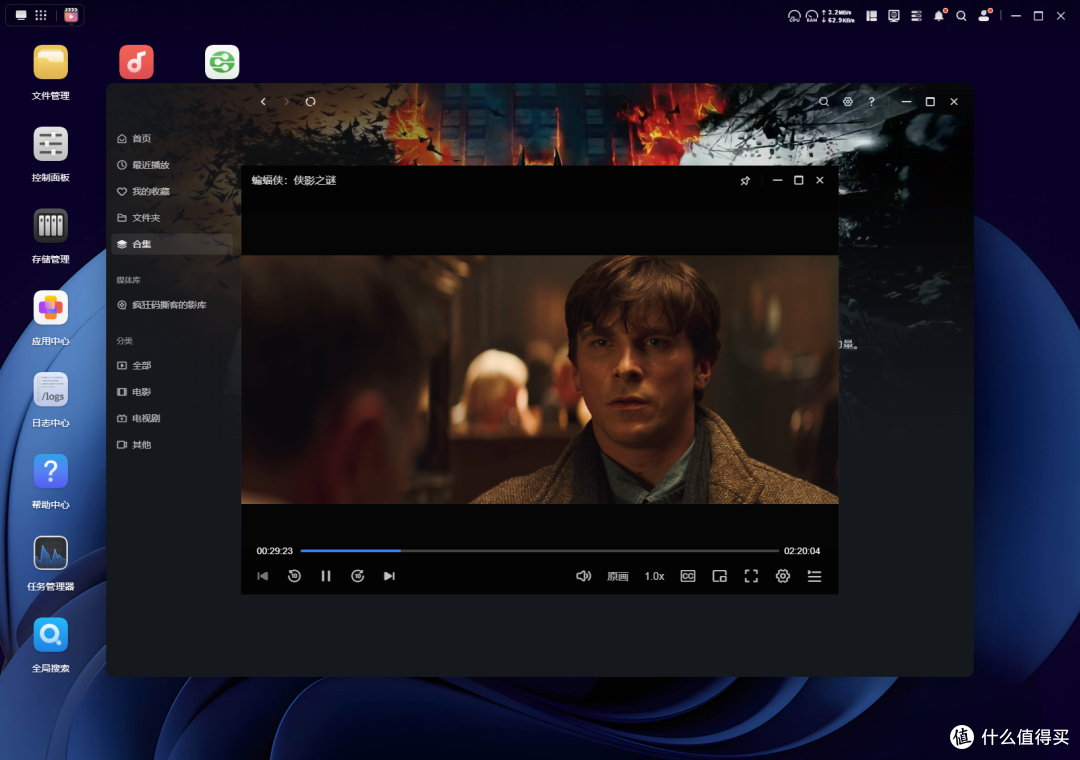
Task: Pin the video player window on top
Action: 745,181
